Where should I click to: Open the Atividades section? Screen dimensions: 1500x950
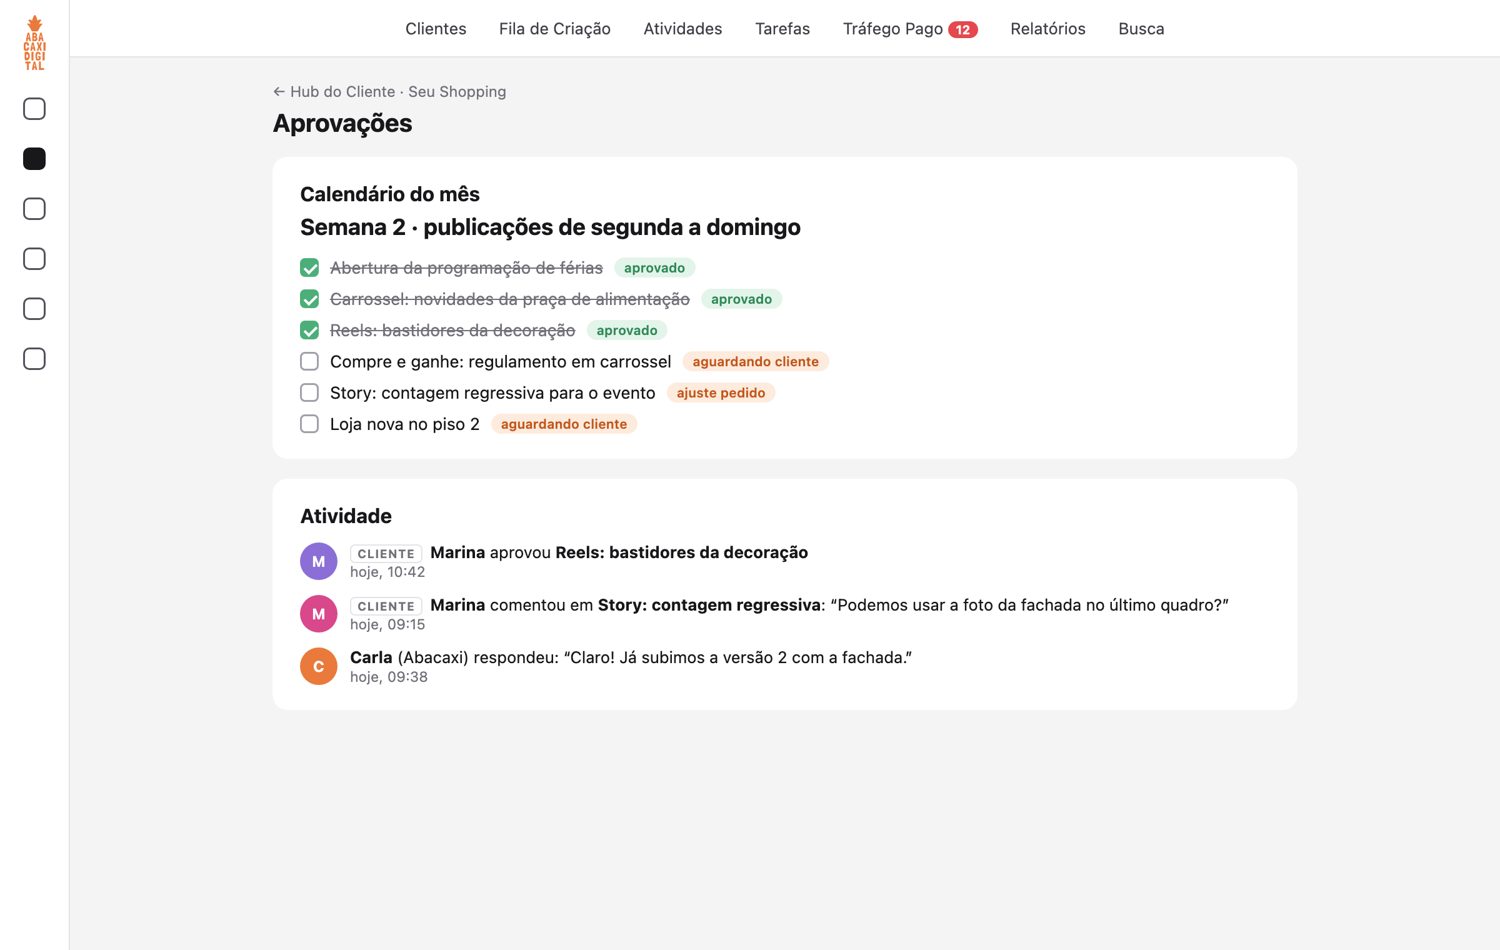click(x=683, y=29)
